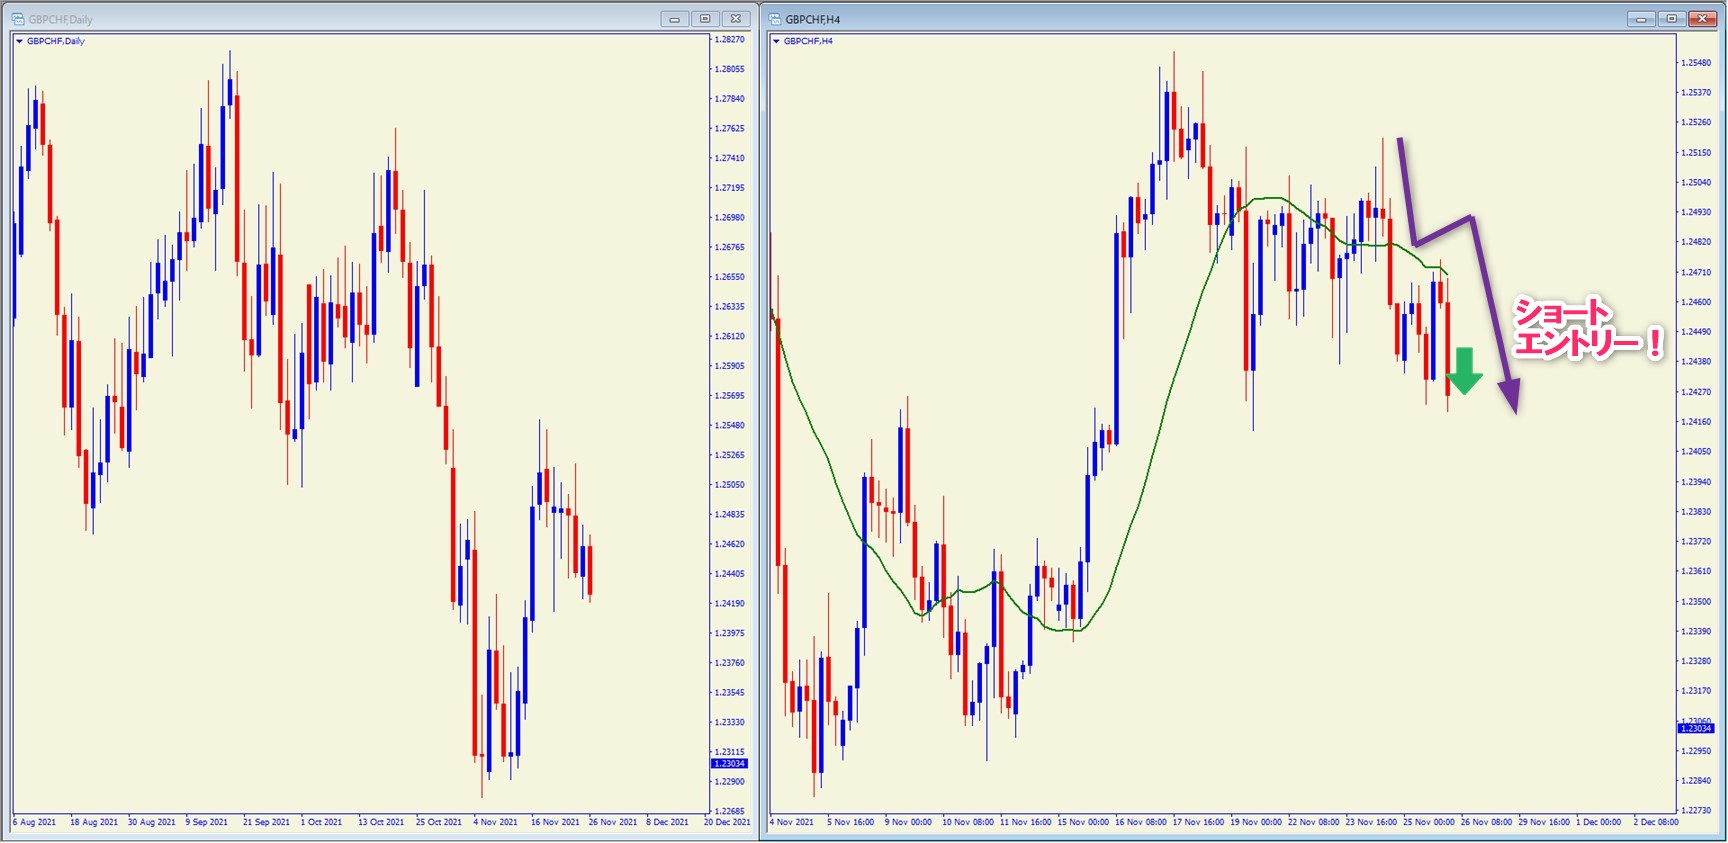Click the 1.26120 price level on Daily axis
1728x843 pixels.
(x=730, y=336)
